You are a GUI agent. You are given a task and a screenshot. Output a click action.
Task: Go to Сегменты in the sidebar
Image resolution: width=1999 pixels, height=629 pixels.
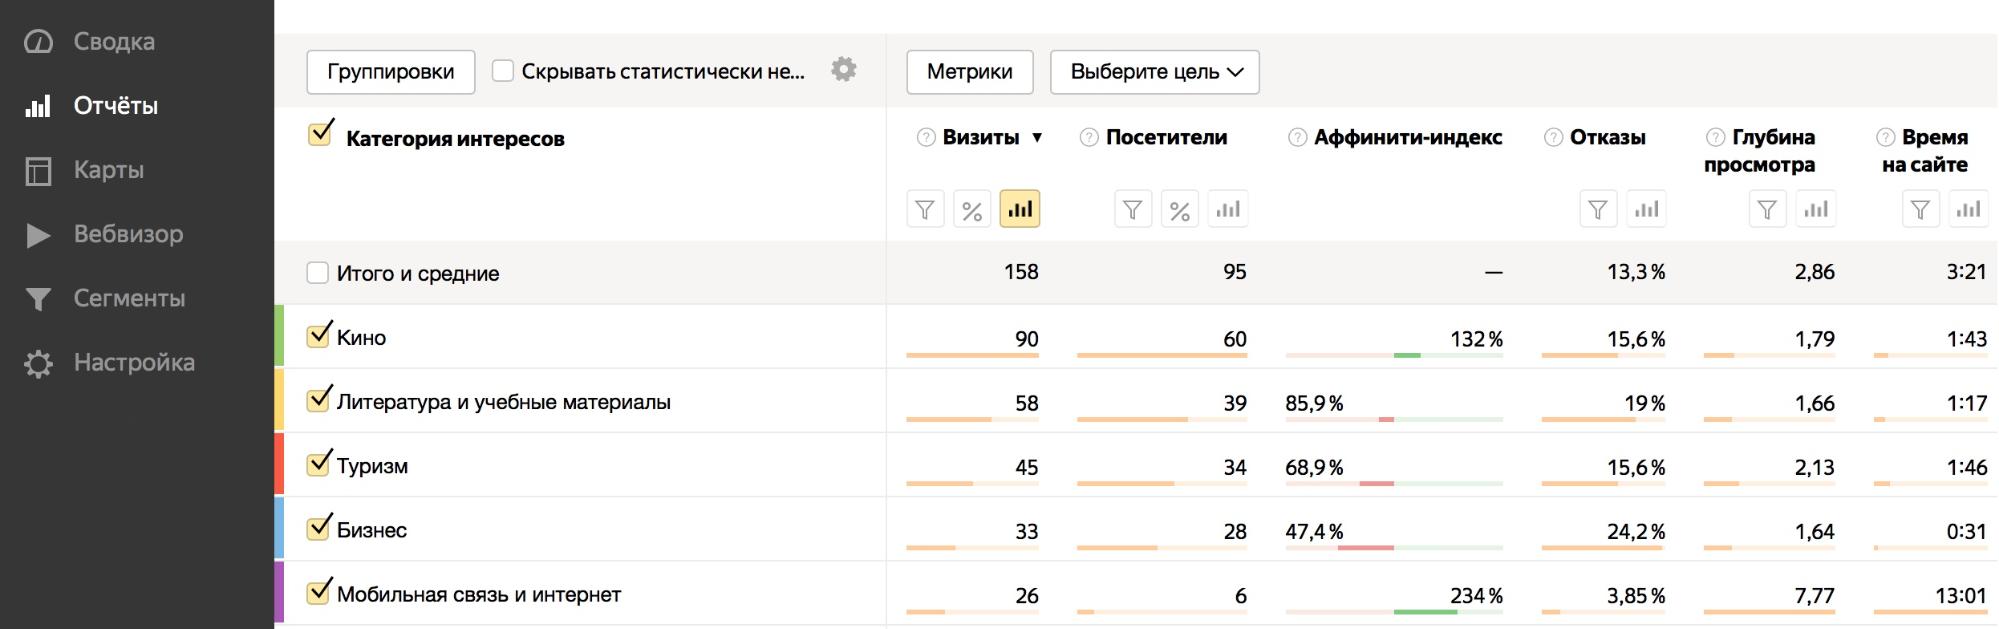pos(129,298)
